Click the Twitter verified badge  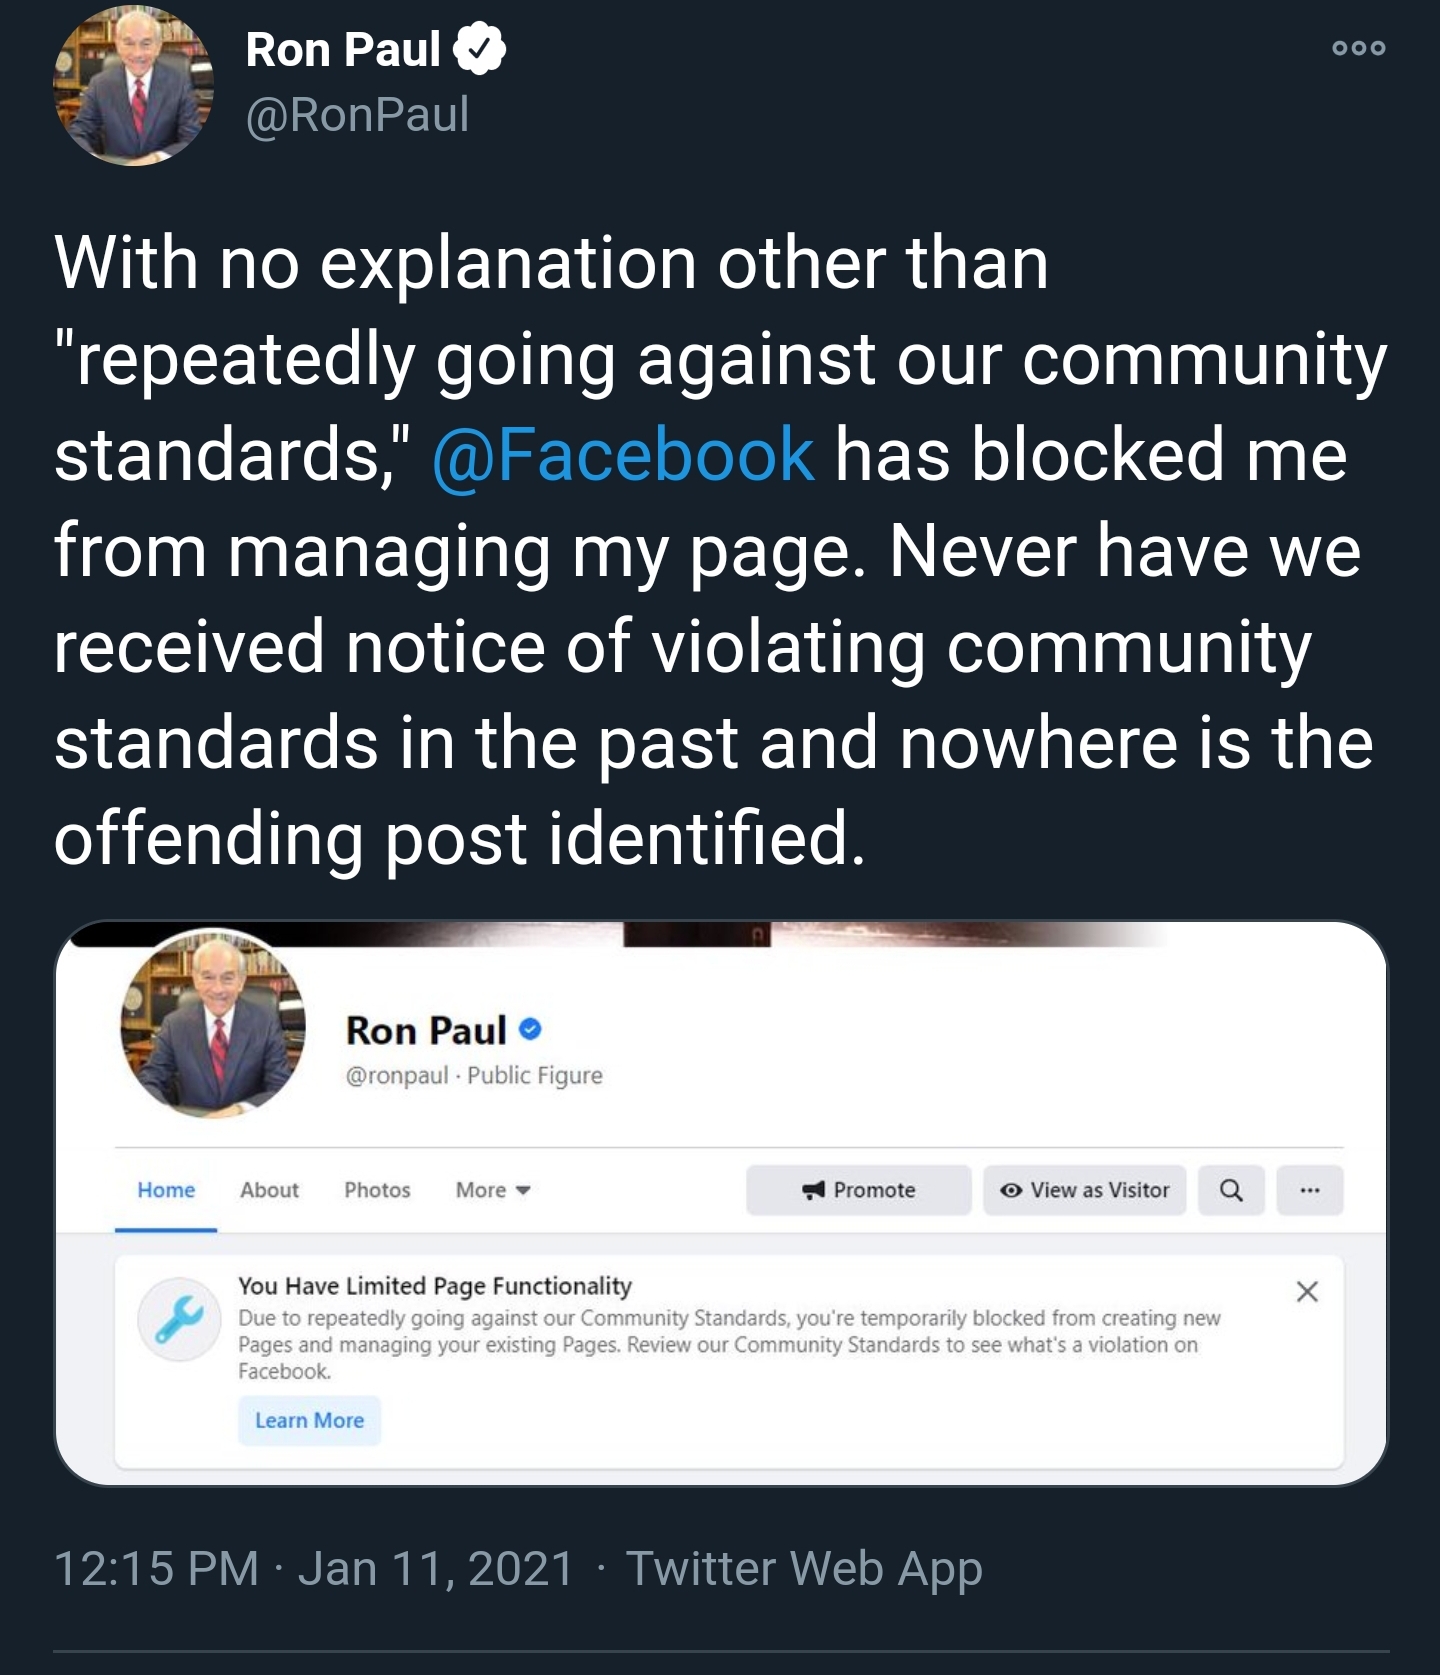(480, 50)
